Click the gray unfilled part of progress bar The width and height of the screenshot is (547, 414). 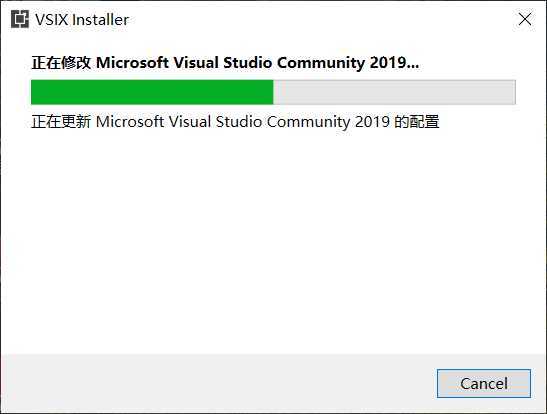[x=395, y=92]
